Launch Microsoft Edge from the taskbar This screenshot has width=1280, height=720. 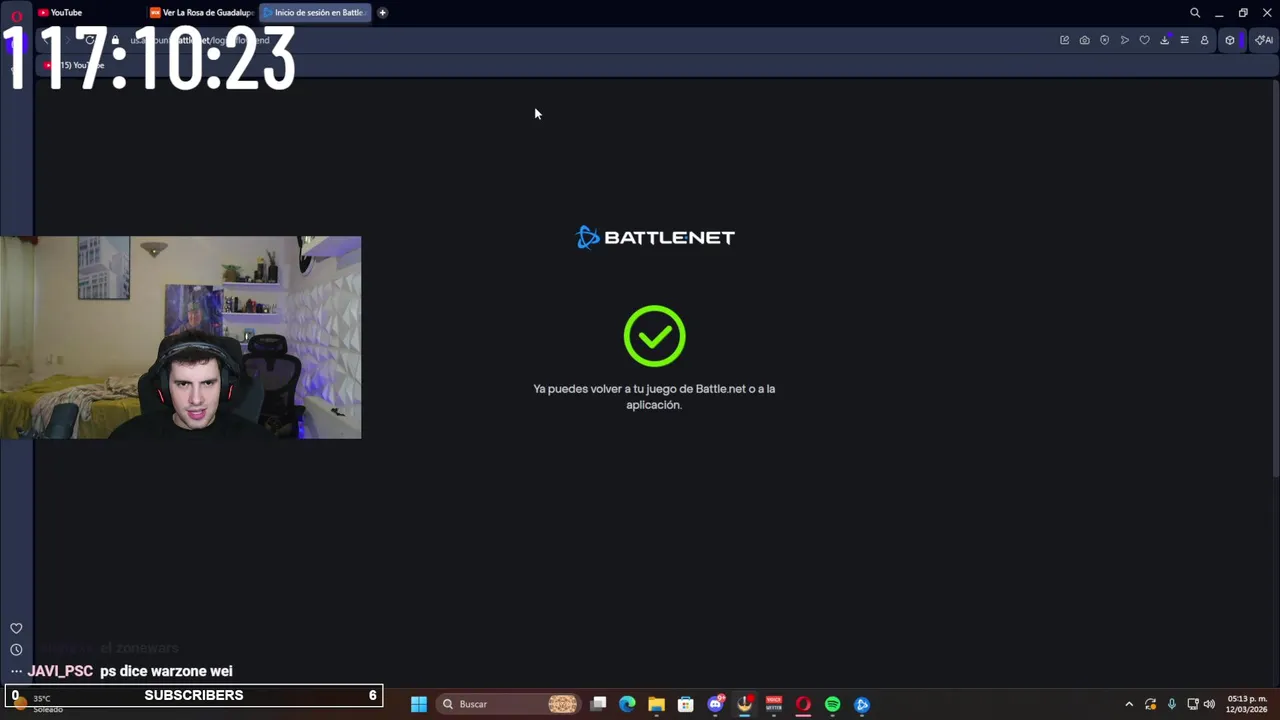(x=627, y=704)
